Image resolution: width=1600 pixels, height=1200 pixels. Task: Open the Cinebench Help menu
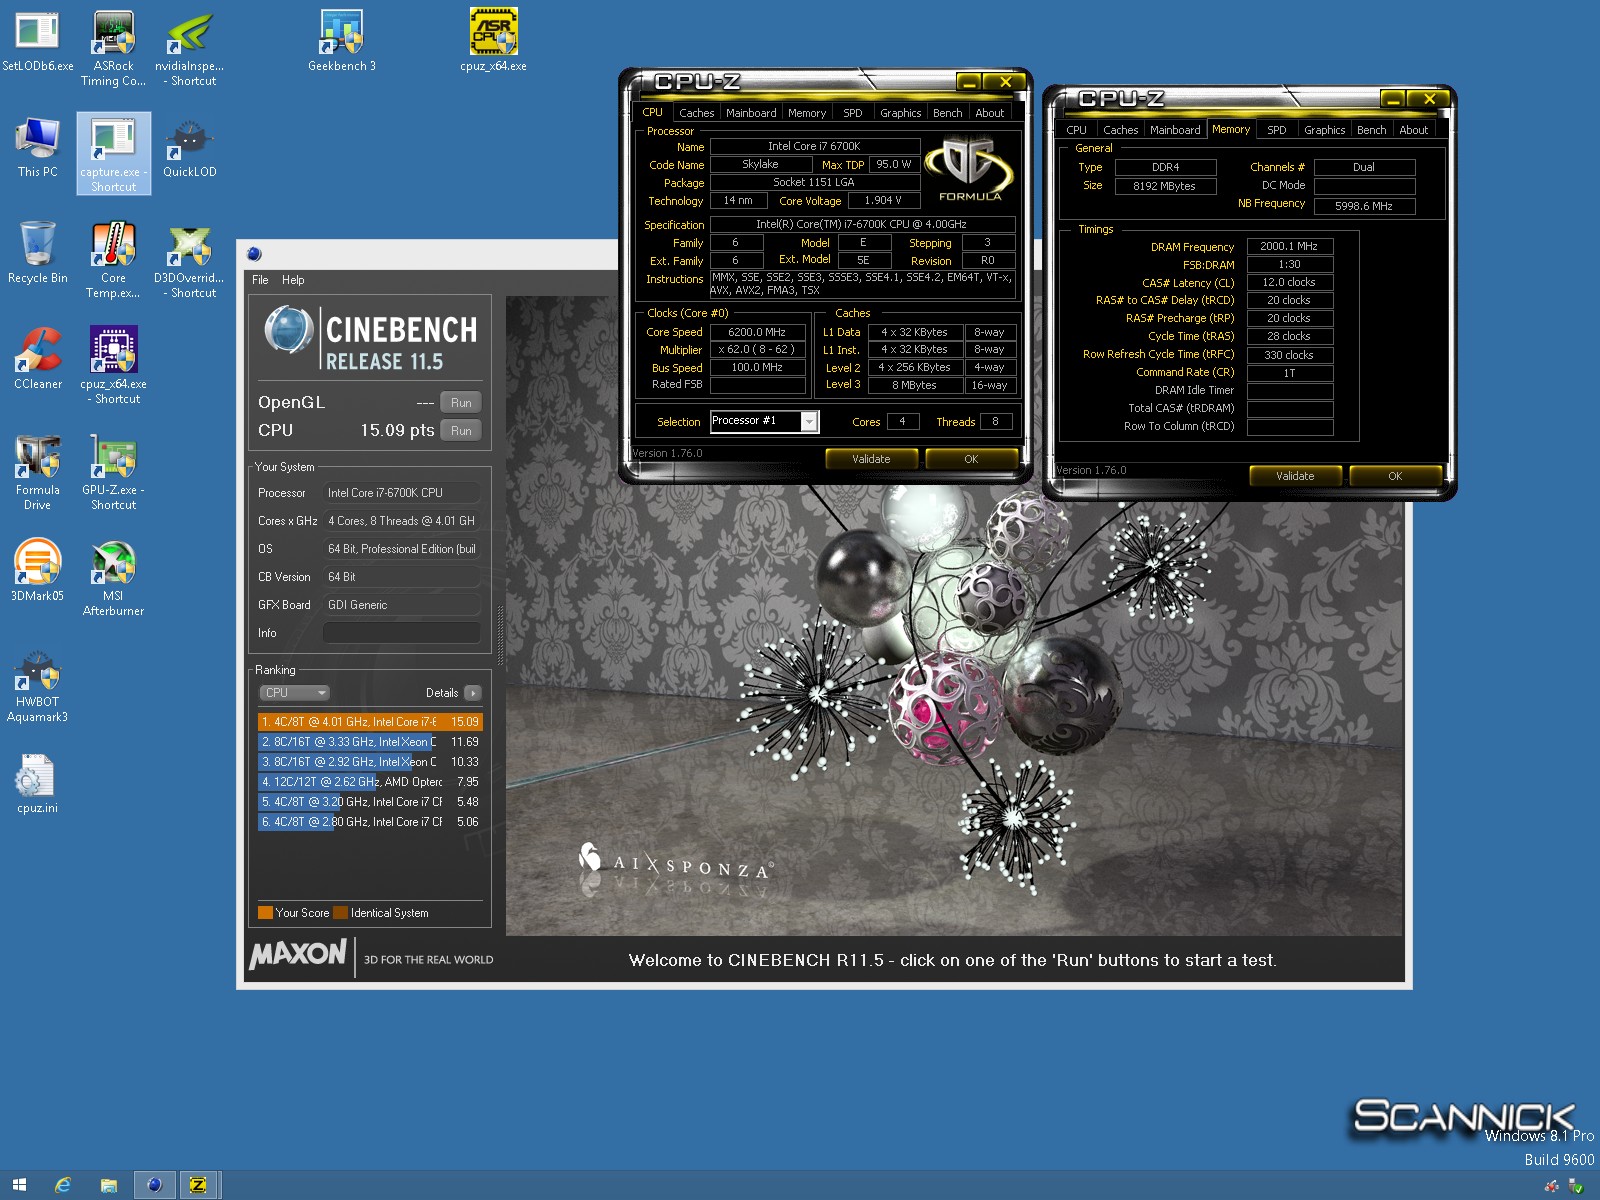[x=293, y=280]
